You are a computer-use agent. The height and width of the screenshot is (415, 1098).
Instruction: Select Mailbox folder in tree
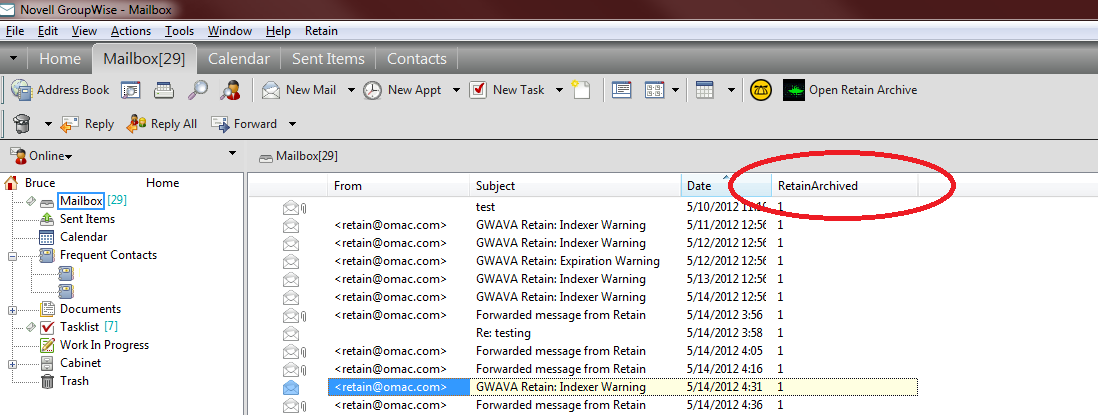click(x=81, y=201)
